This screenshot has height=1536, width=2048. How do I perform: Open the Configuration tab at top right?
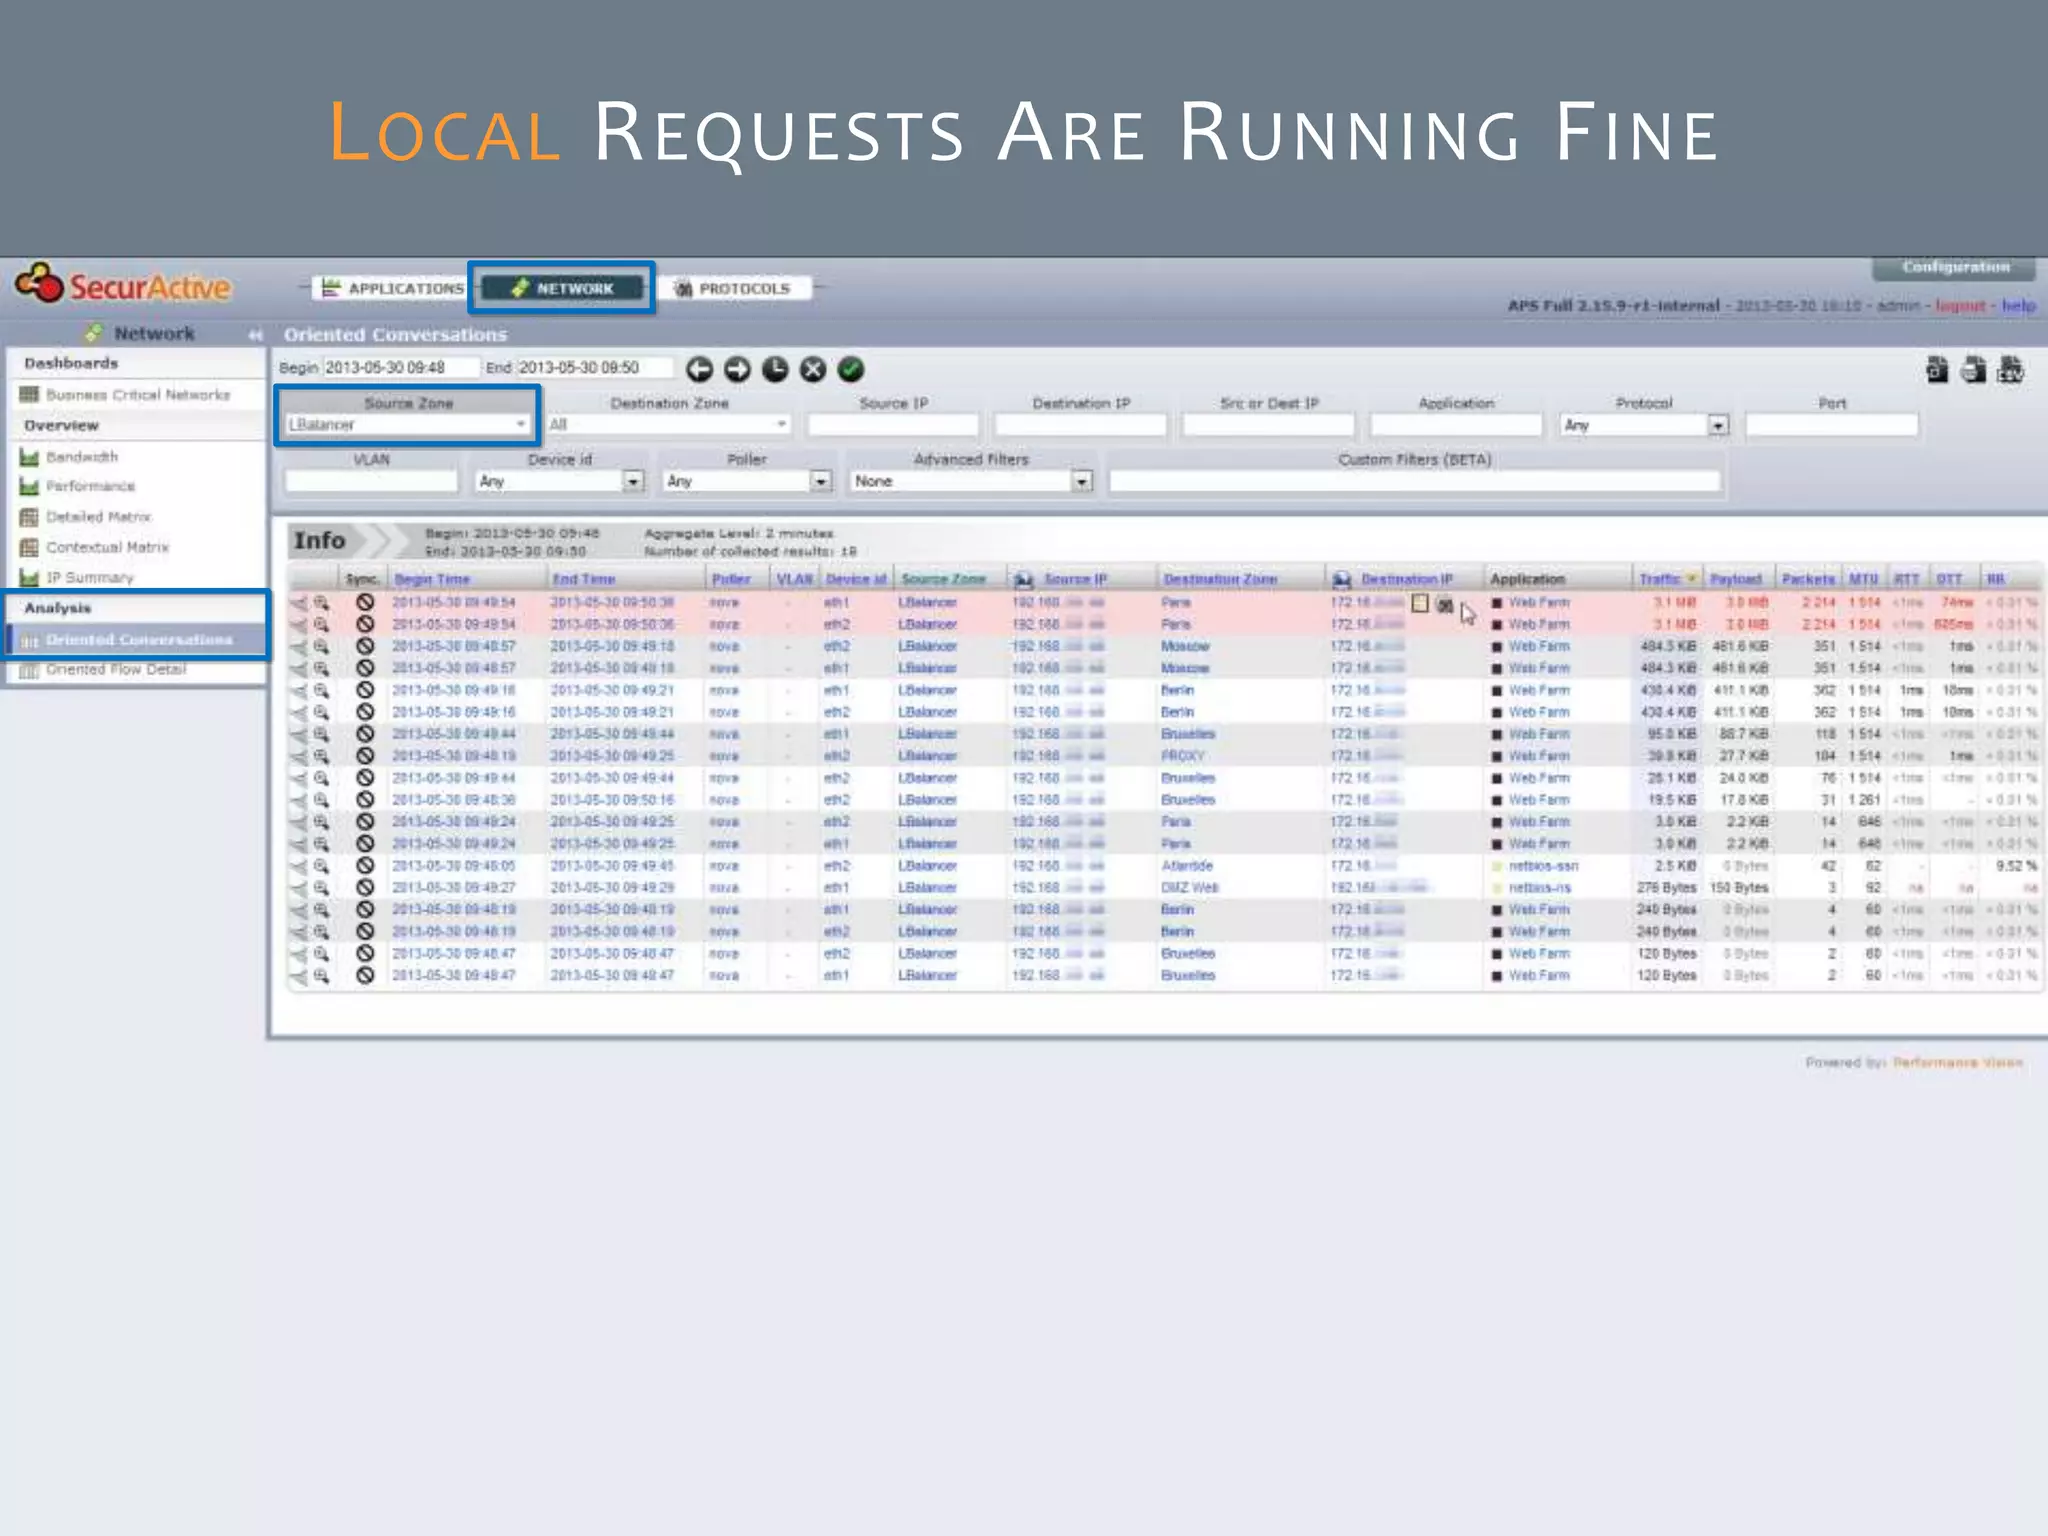point(1955,268)
